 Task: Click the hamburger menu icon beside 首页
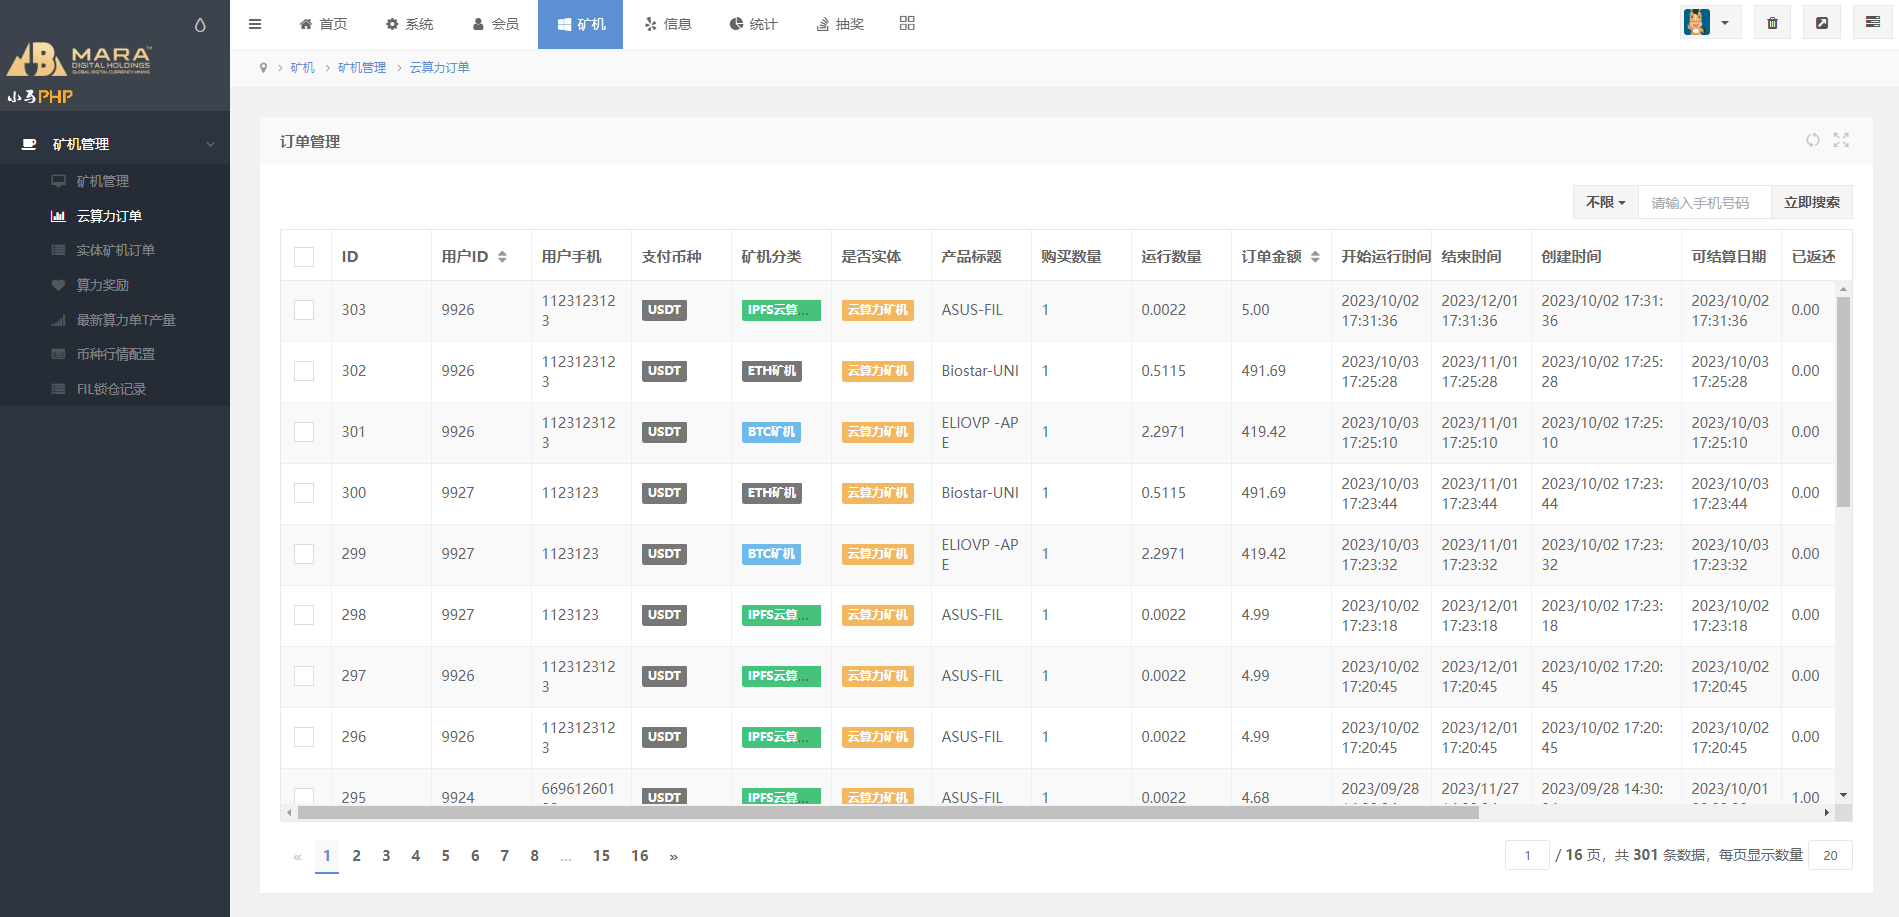point(255,23)
